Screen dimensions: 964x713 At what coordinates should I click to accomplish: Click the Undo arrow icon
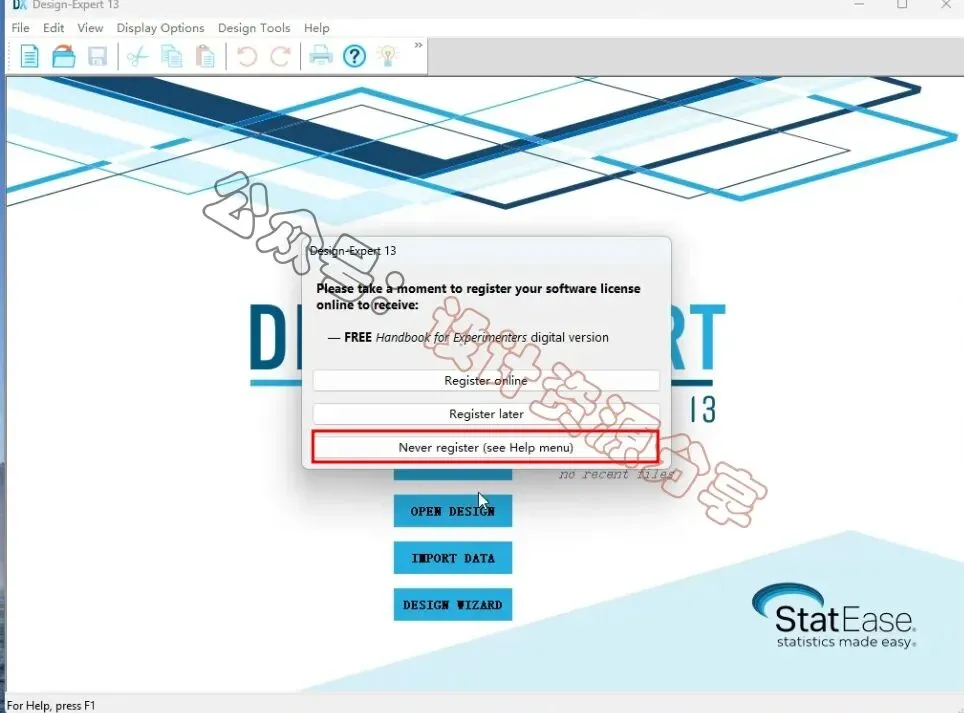(247, 57)
